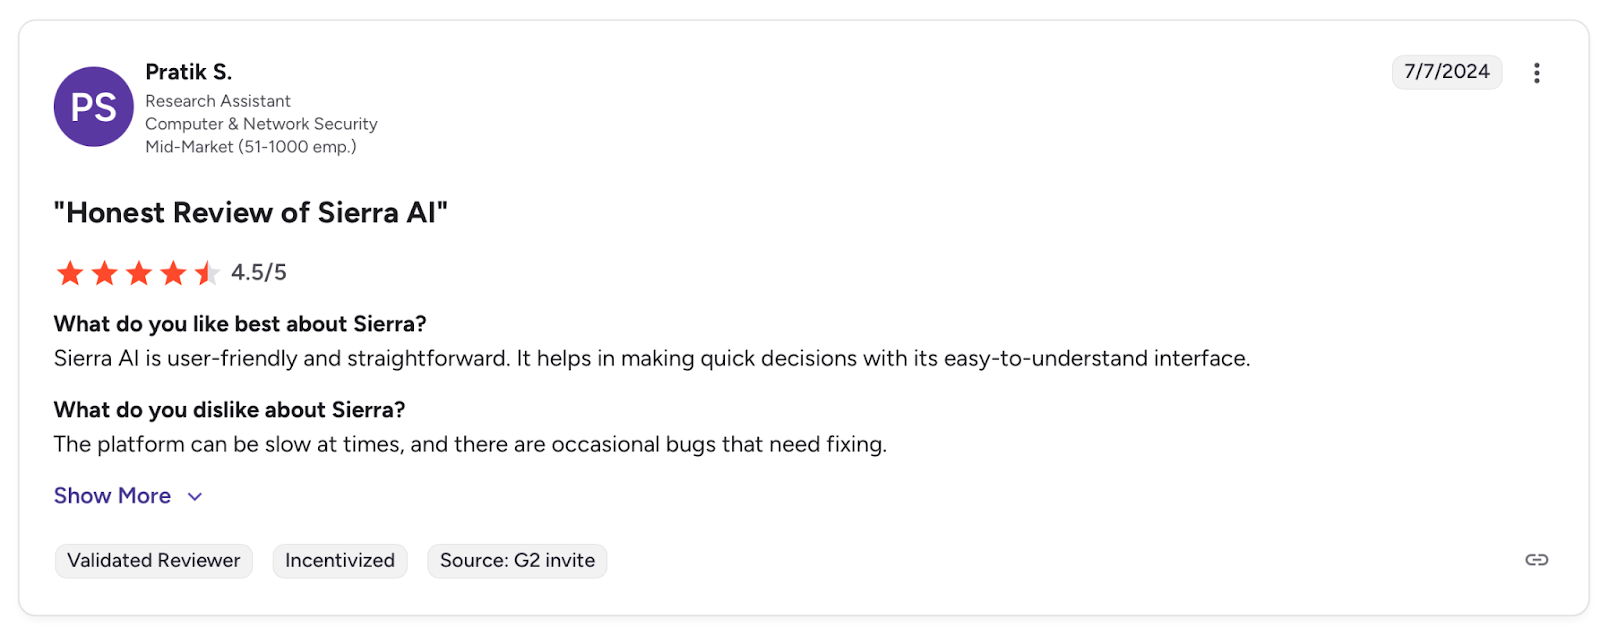This screenshot has width=1600, height=627.
Task: Click the Incentivized badge
Action: click(340, 561)
